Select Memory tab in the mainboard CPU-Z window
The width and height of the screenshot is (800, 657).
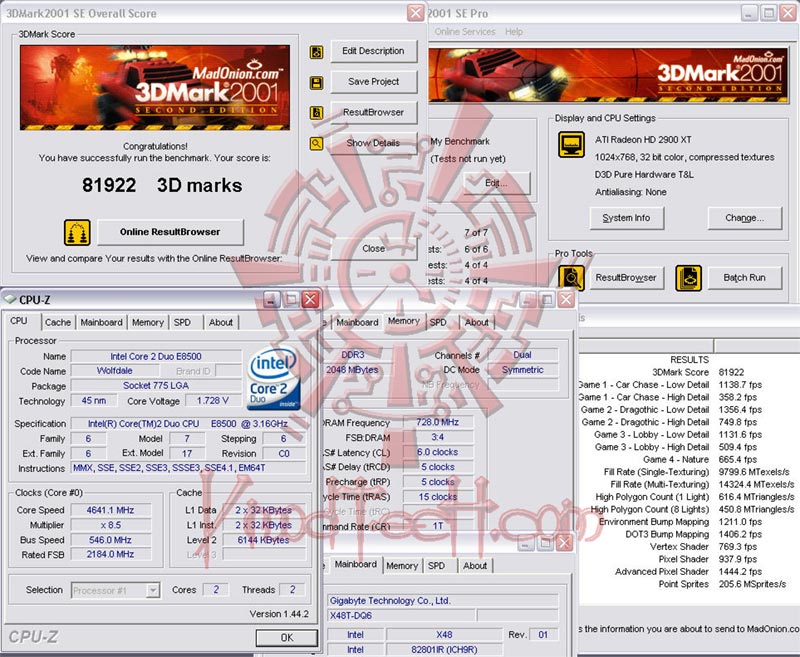point(402,566)
